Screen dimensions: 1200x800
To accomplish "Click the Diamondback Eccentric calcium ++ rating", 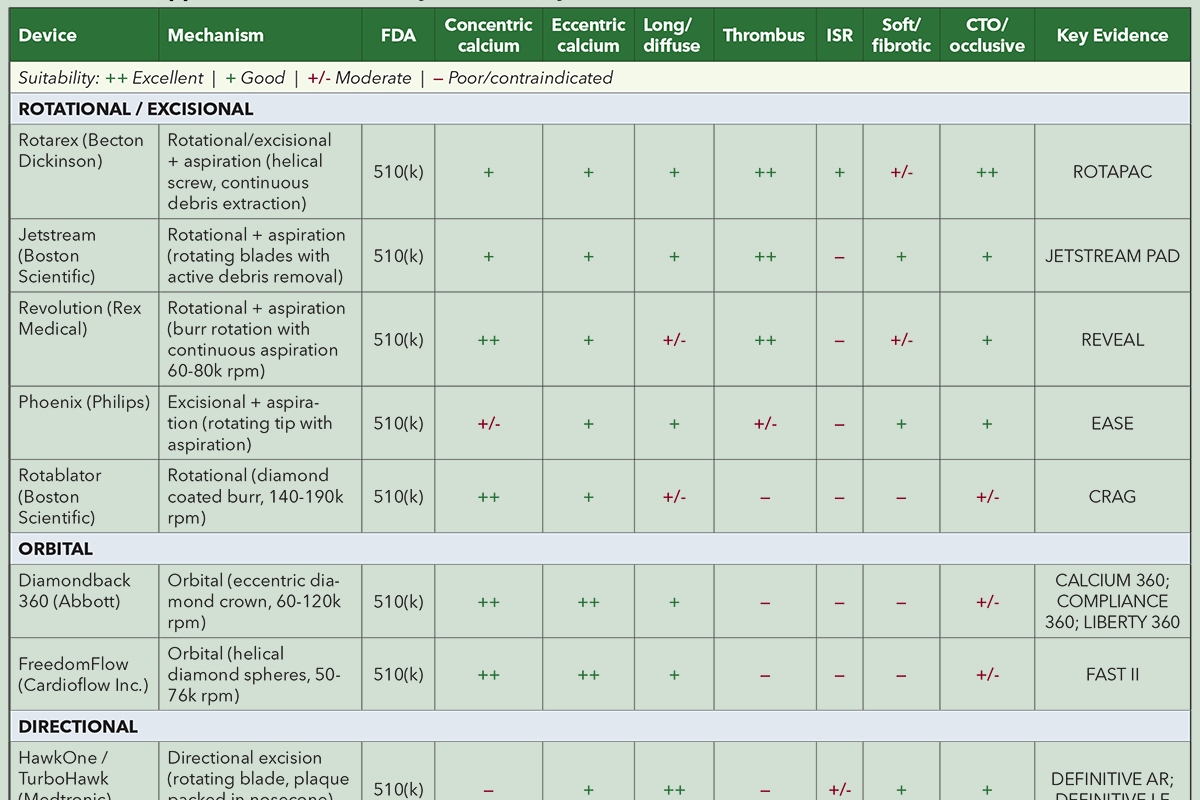I will pyautogui.click(x=588, y=602).
